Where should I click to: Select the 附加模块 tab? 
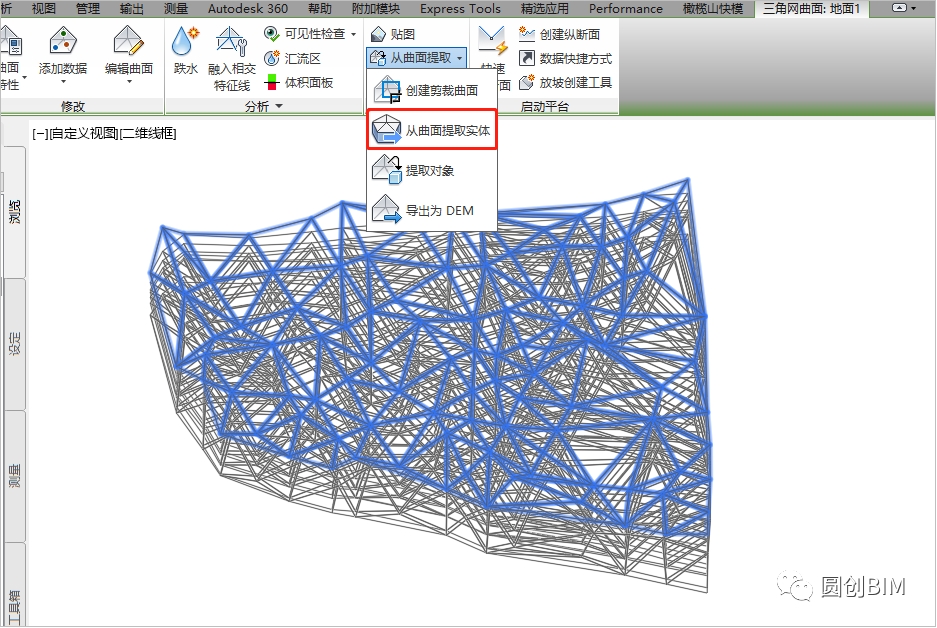tap(376, 8)
